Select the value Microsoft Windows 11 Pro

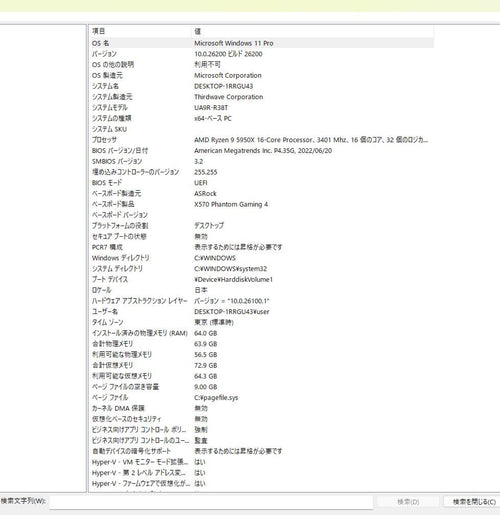coord(234,43)
